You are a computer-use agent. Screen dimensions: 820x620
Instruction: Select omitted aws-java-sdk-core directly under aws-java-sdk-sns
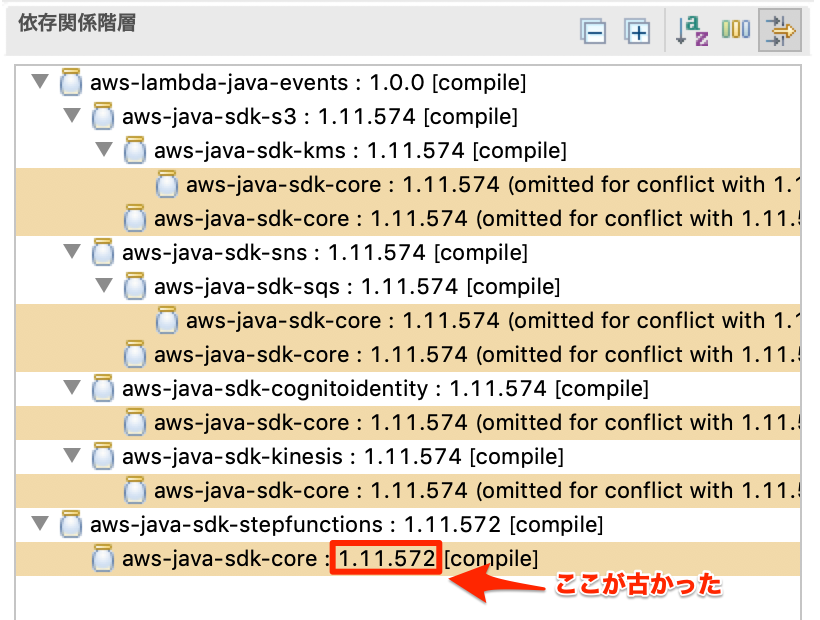408,354
